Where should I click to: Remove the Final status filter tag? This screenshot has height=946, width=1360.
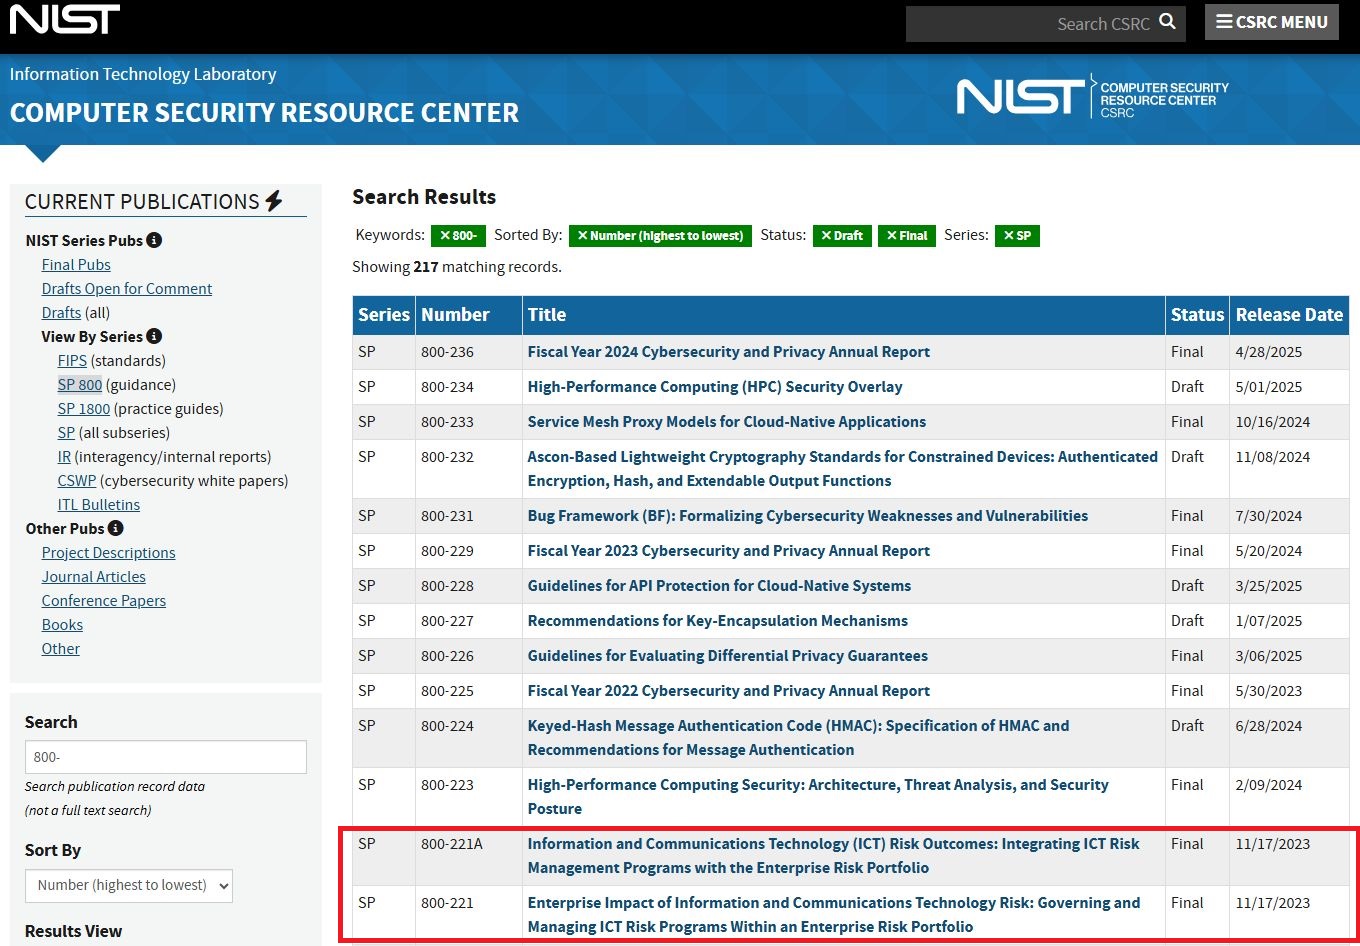pos(907,236)
